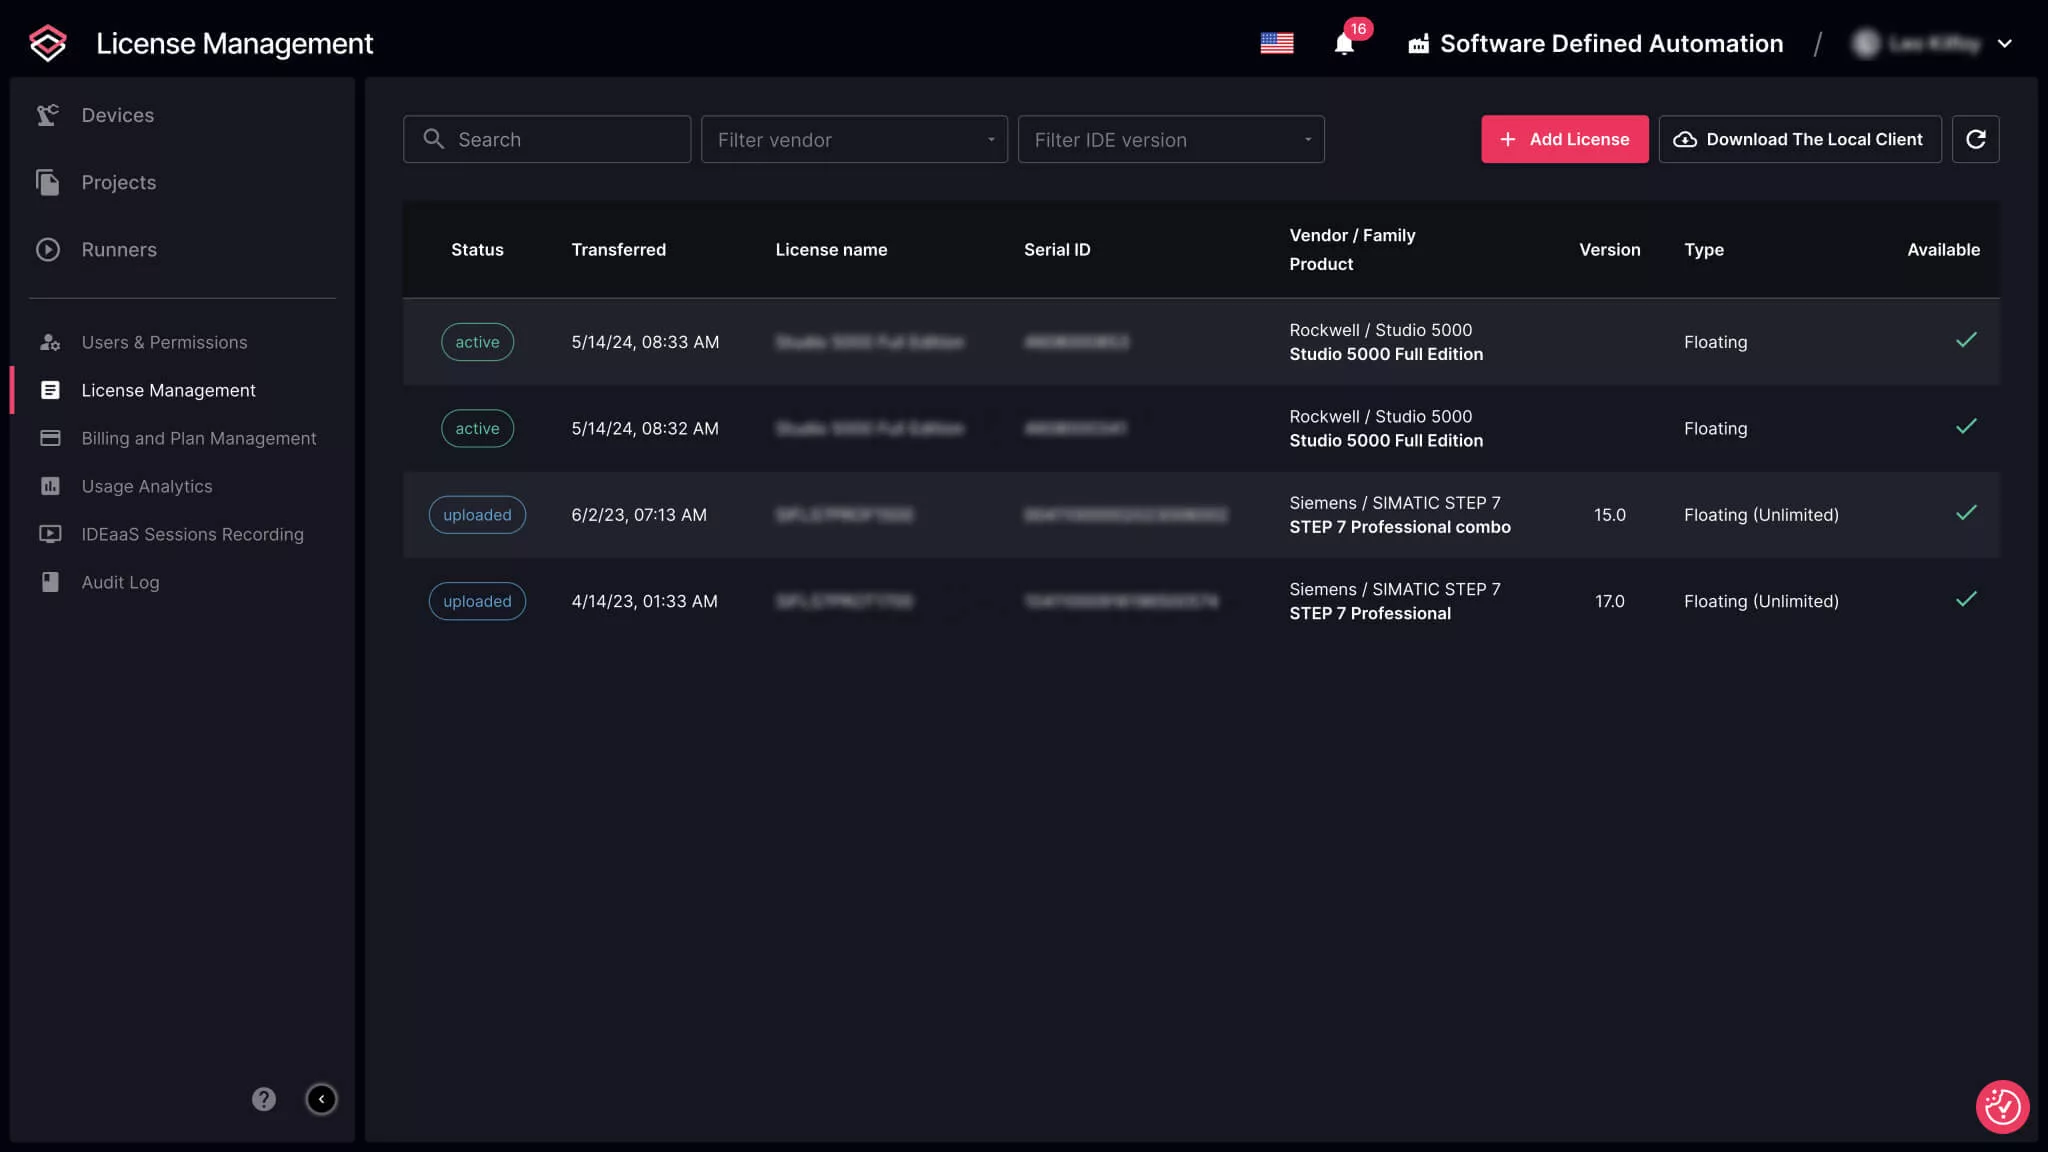Click the app logo in header

tap(48, 43)
